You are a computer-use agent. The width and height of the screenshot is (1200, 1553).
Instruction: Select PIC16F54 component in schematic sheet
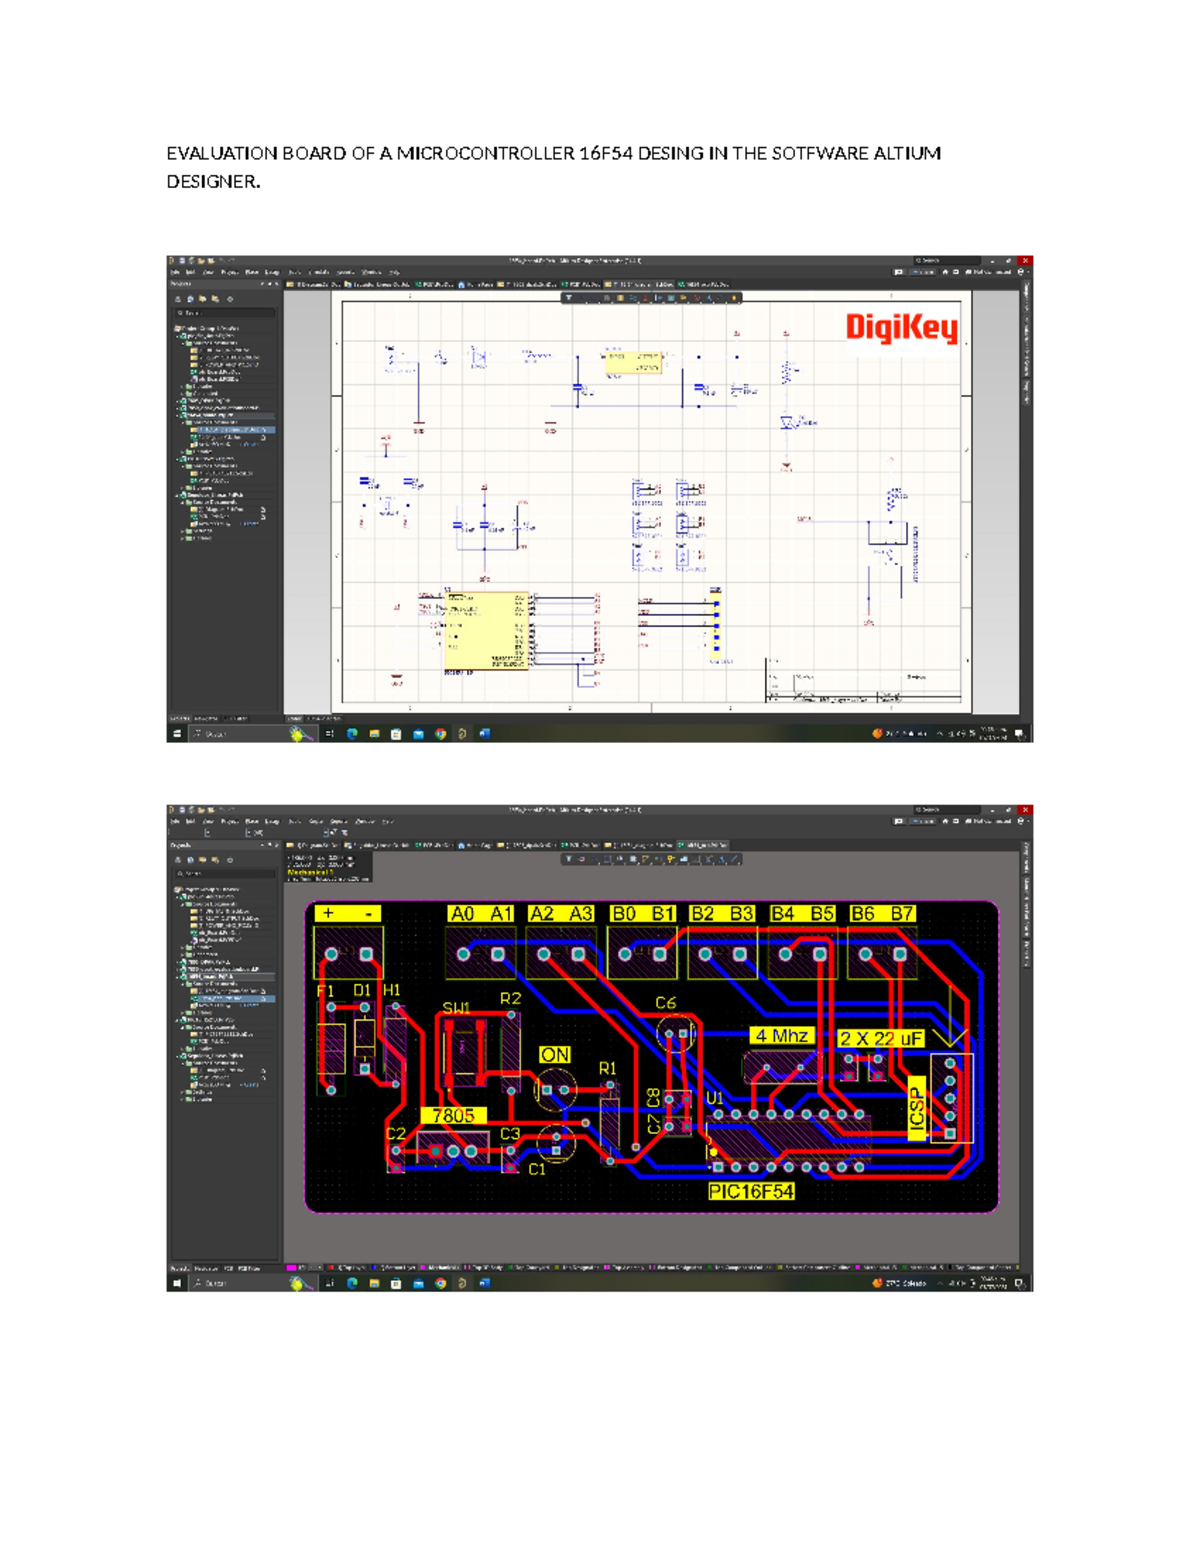click(486, 631)
